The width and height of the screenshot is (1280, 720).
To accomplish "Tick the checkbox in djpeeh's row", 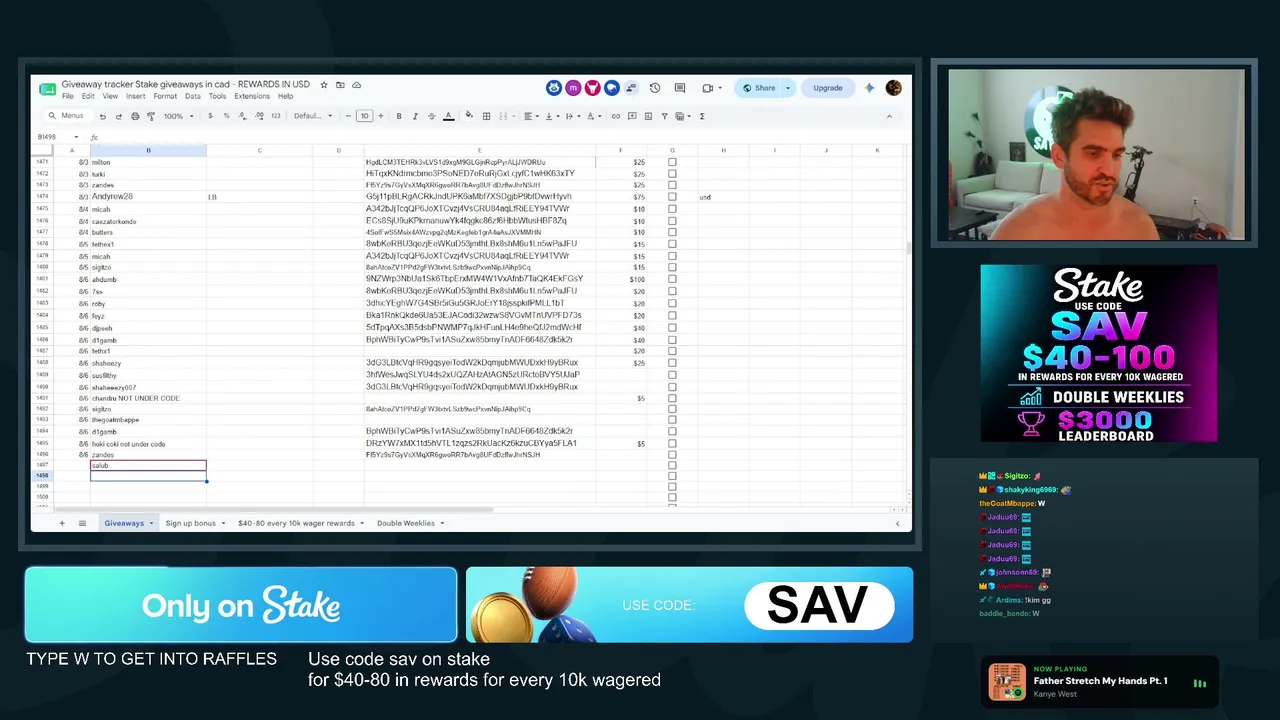I will pyautogui.click(x=672, y=327).
